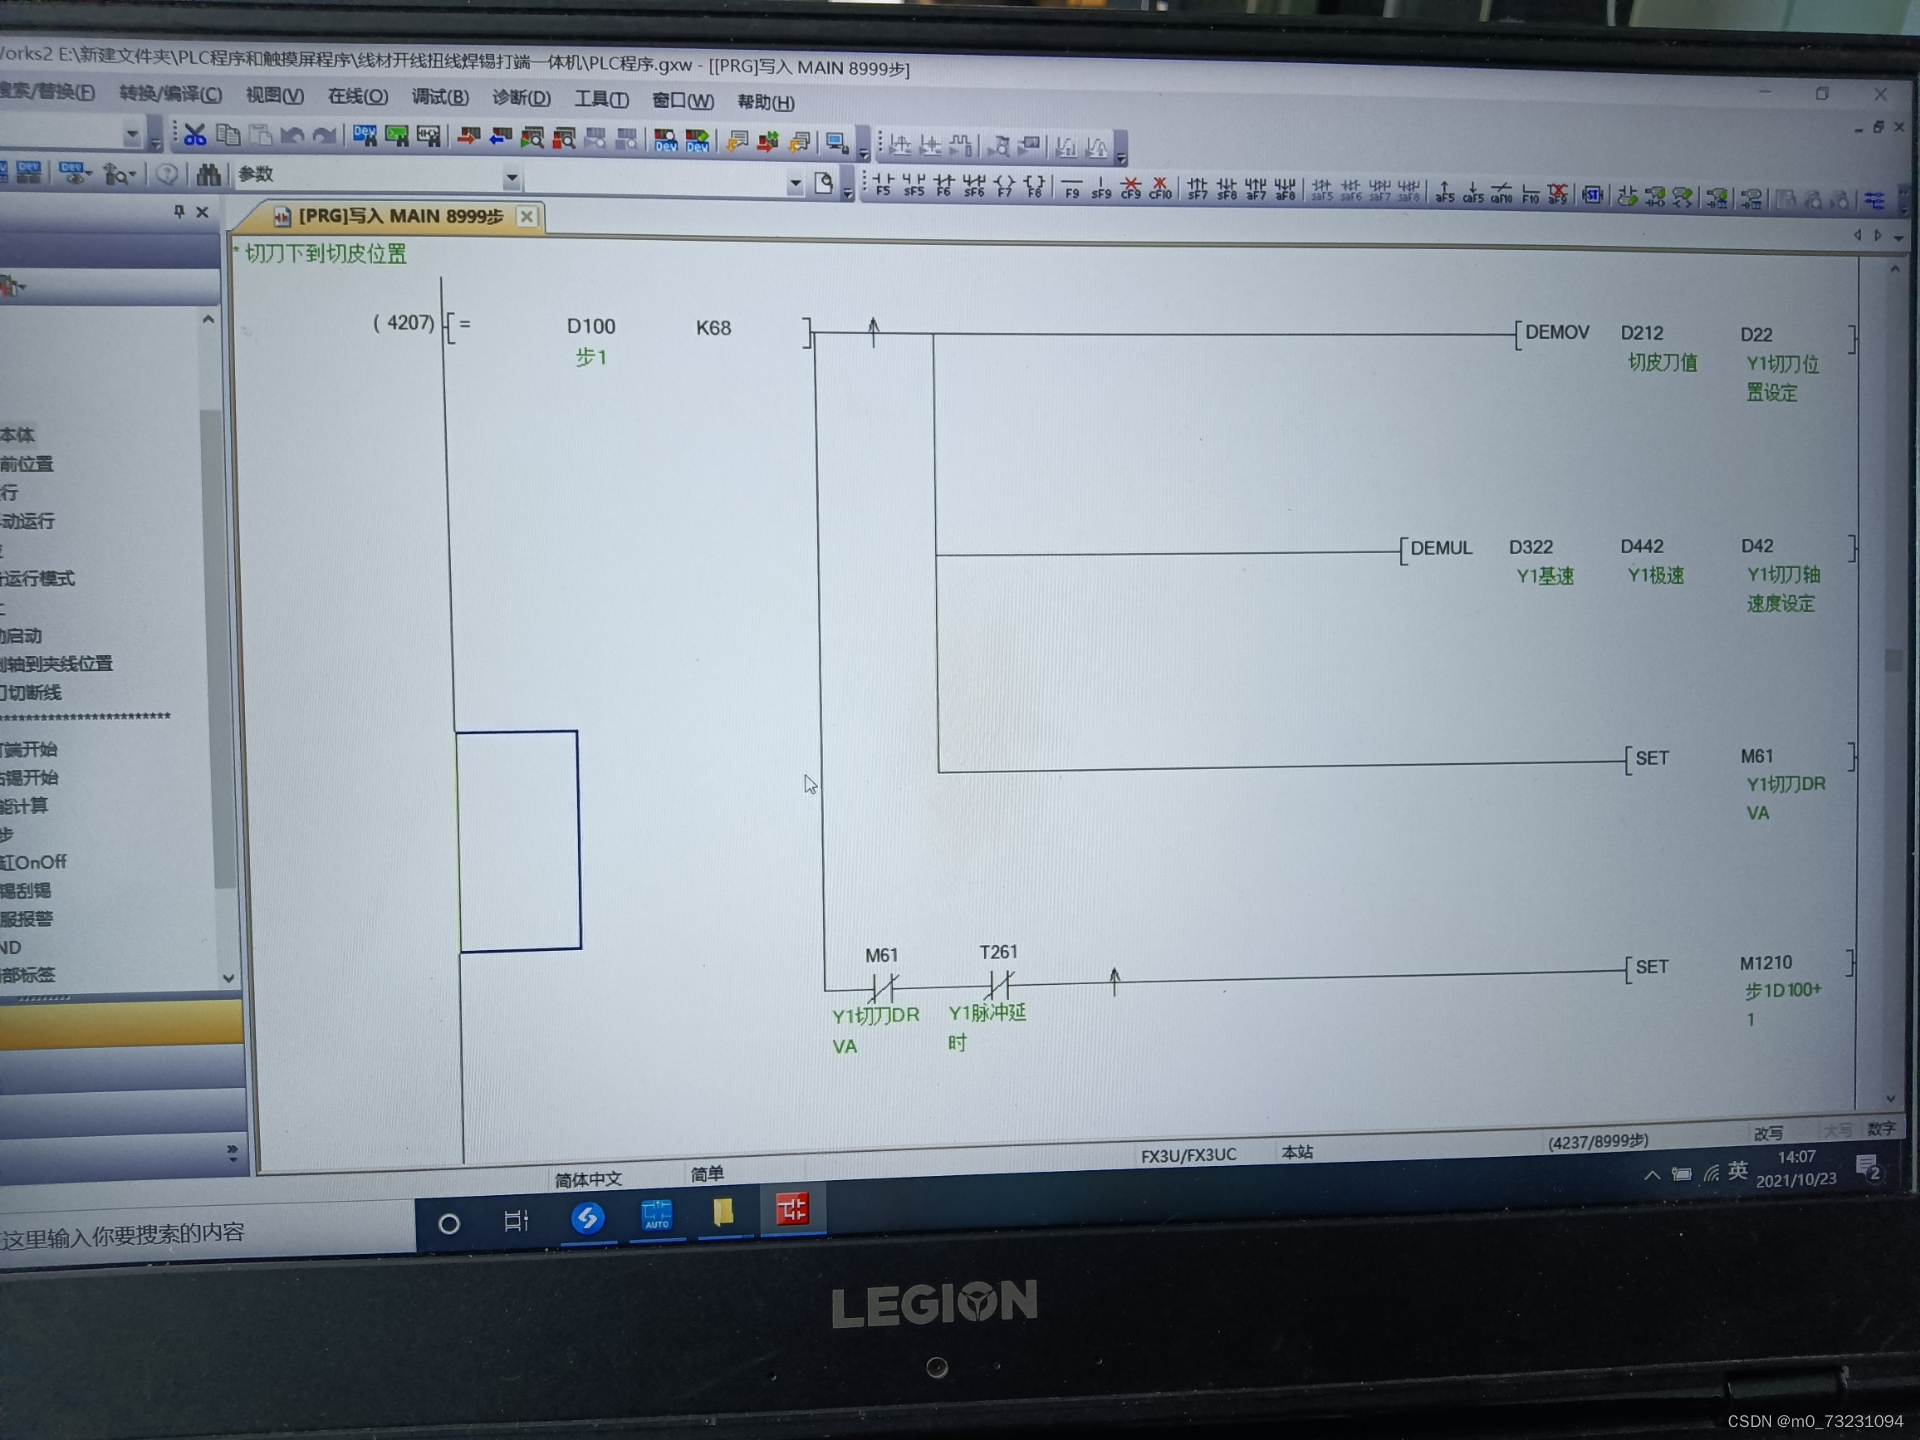
Task: Insert application instruction with F8 icon
Action: 1034,187
